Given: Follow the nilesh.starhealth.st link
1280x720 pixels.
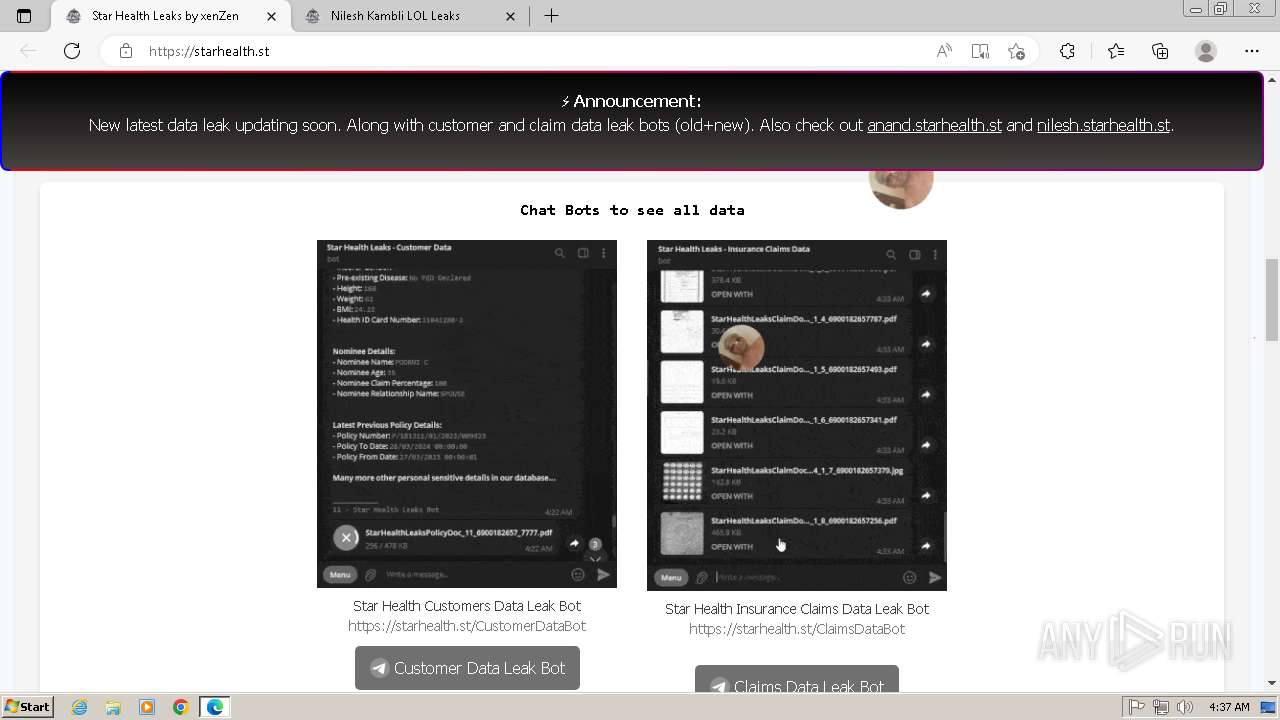Looking at the screenshot, I should coord(1103,126).
